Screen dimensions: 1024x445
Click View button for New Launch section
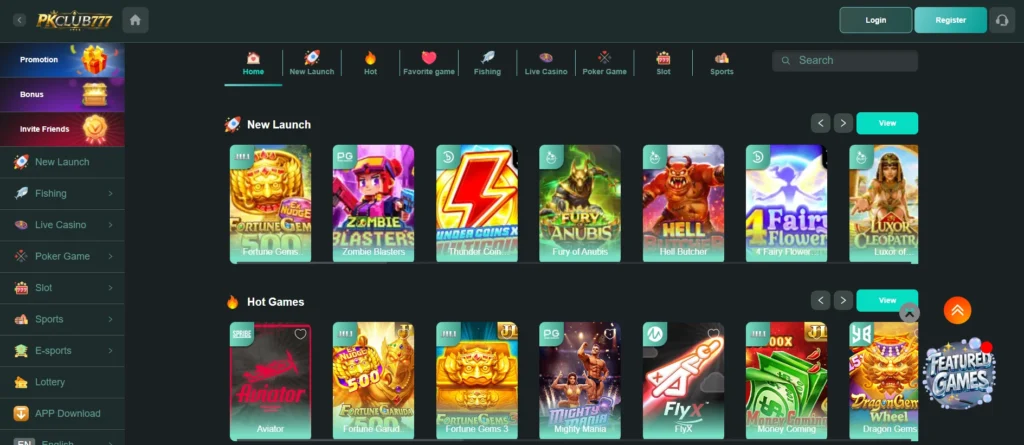coord(887,123)
